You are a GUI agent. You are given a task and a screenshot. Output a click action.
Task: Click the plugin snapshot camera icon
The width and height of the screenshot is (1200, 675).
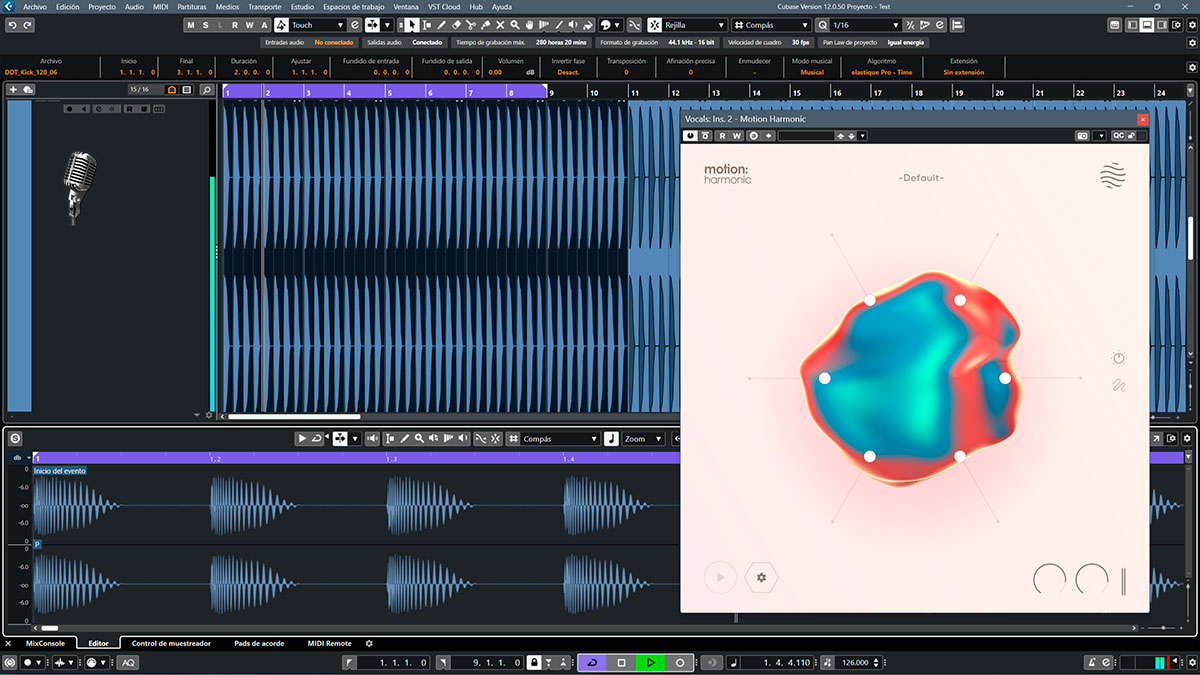coord(1083,135)
